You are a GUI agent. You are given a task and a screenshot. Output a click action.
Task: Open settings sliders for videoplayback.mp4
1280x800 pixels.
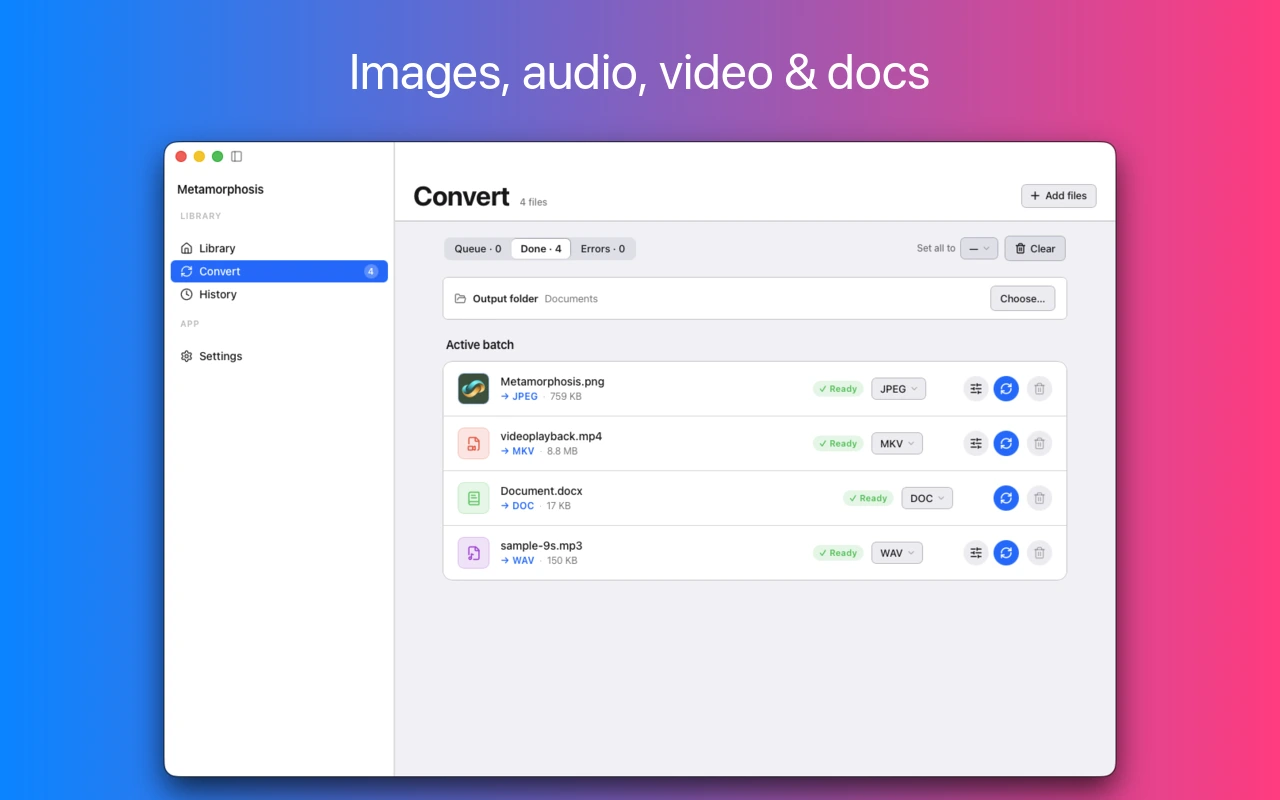coord(976,443)
